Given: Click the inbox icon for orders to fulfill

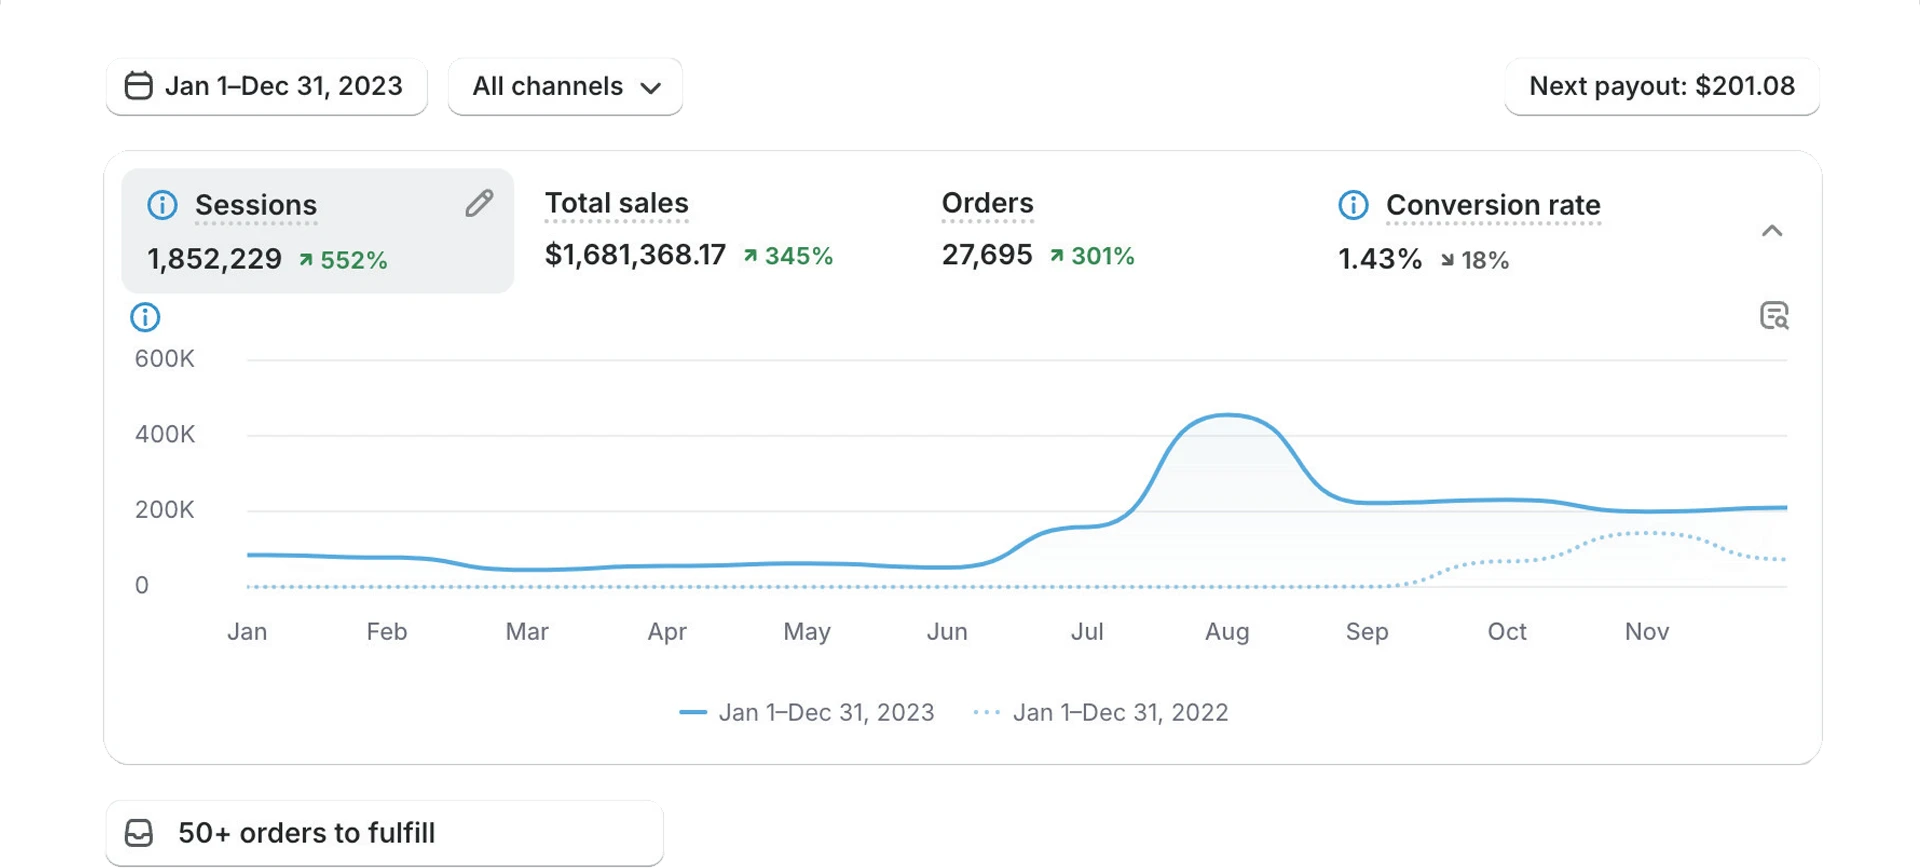Looking at the screenshot, I should point(139,833).
